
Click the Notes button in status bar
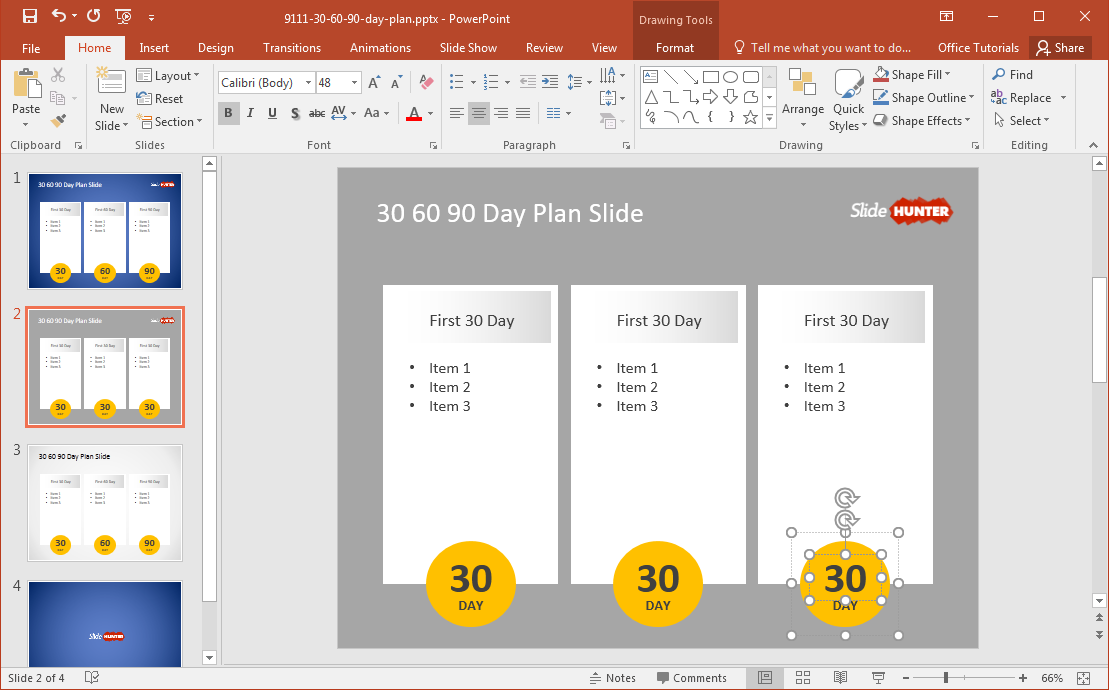[611, 678]
